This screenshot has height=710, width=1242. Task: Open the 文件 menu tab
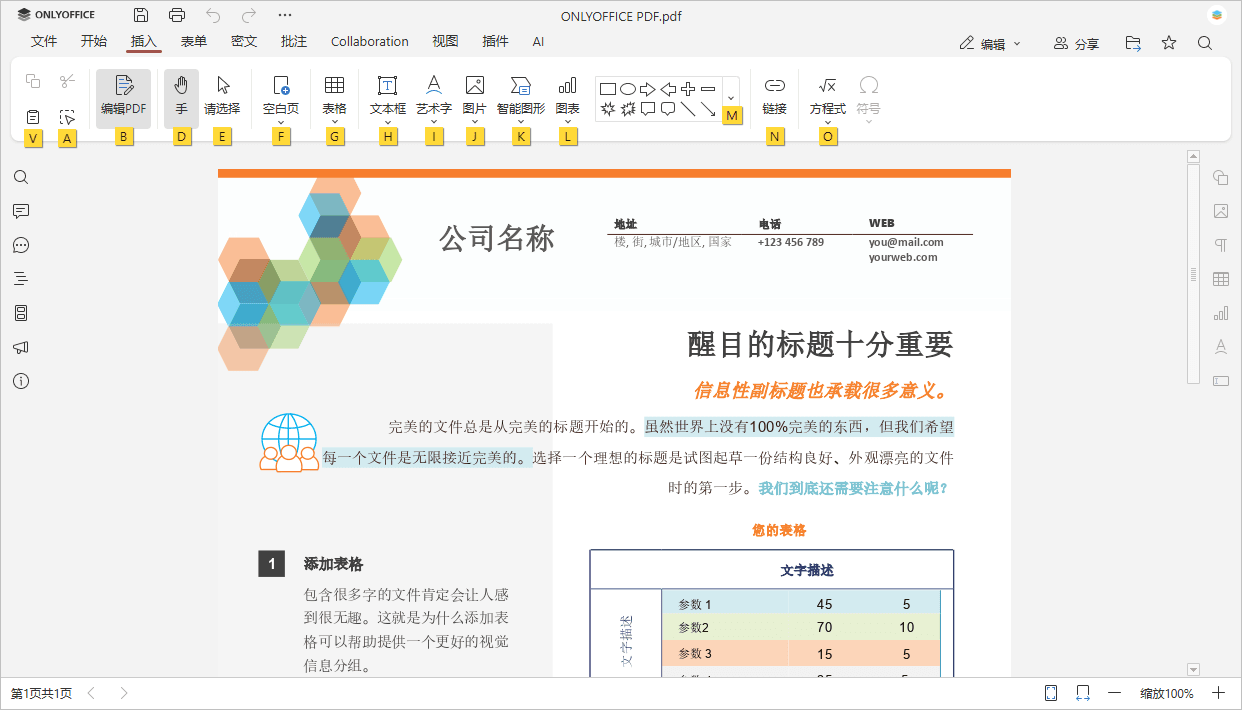[44, 42]
